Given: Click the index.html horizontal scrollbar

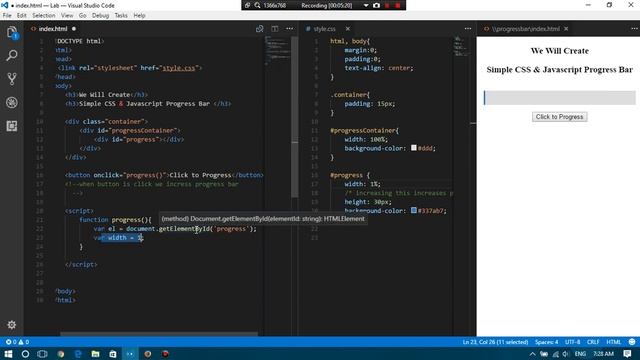Looking at the screenshot, I should click(159, 334).
